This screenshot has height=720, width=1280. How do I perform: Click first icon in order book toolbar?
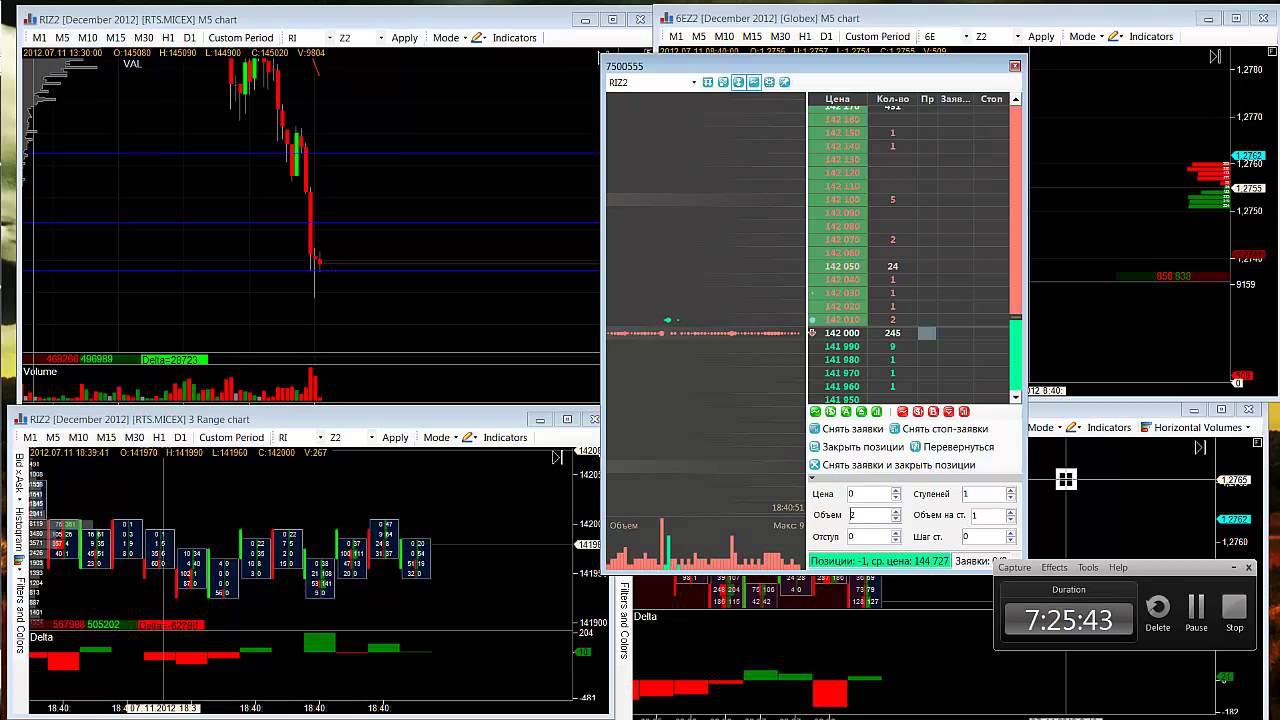click(708, 82)
